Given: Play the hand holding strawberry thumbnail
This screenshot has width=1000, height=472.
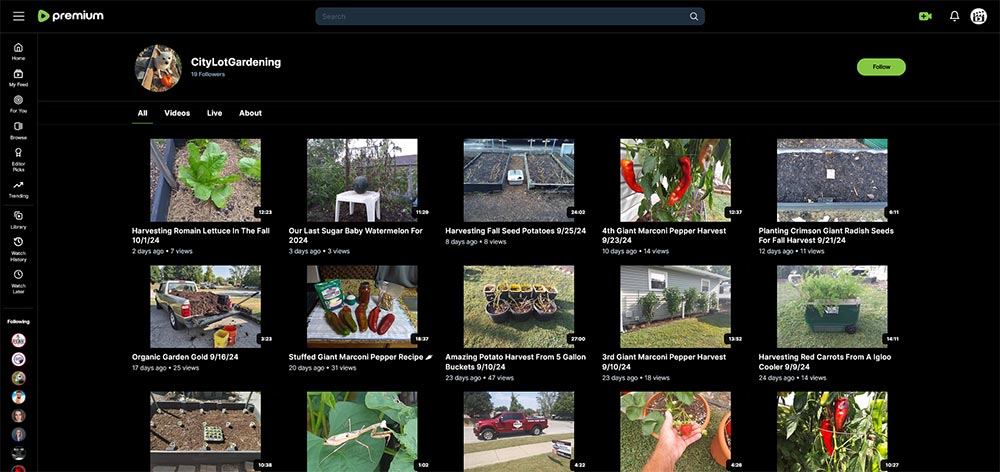Looking at the screenshot, I should click(x=675, y=432).
